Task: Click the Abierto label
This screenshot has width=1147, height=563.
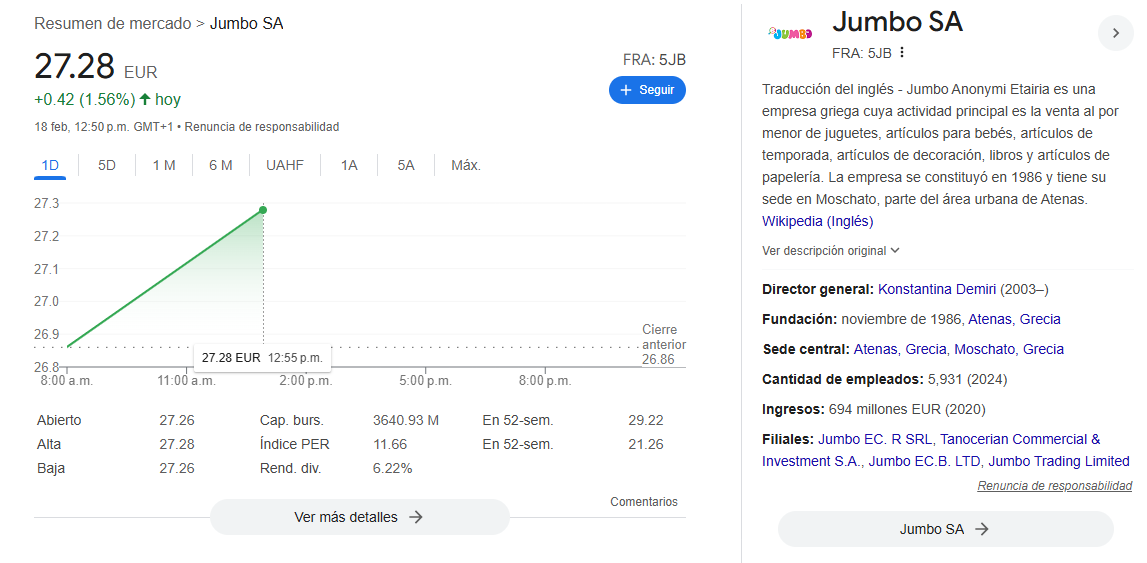Action: point(59,420)
